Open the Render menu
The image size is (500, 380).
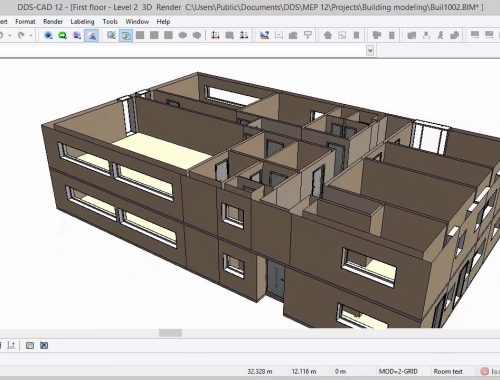(53, 22)
